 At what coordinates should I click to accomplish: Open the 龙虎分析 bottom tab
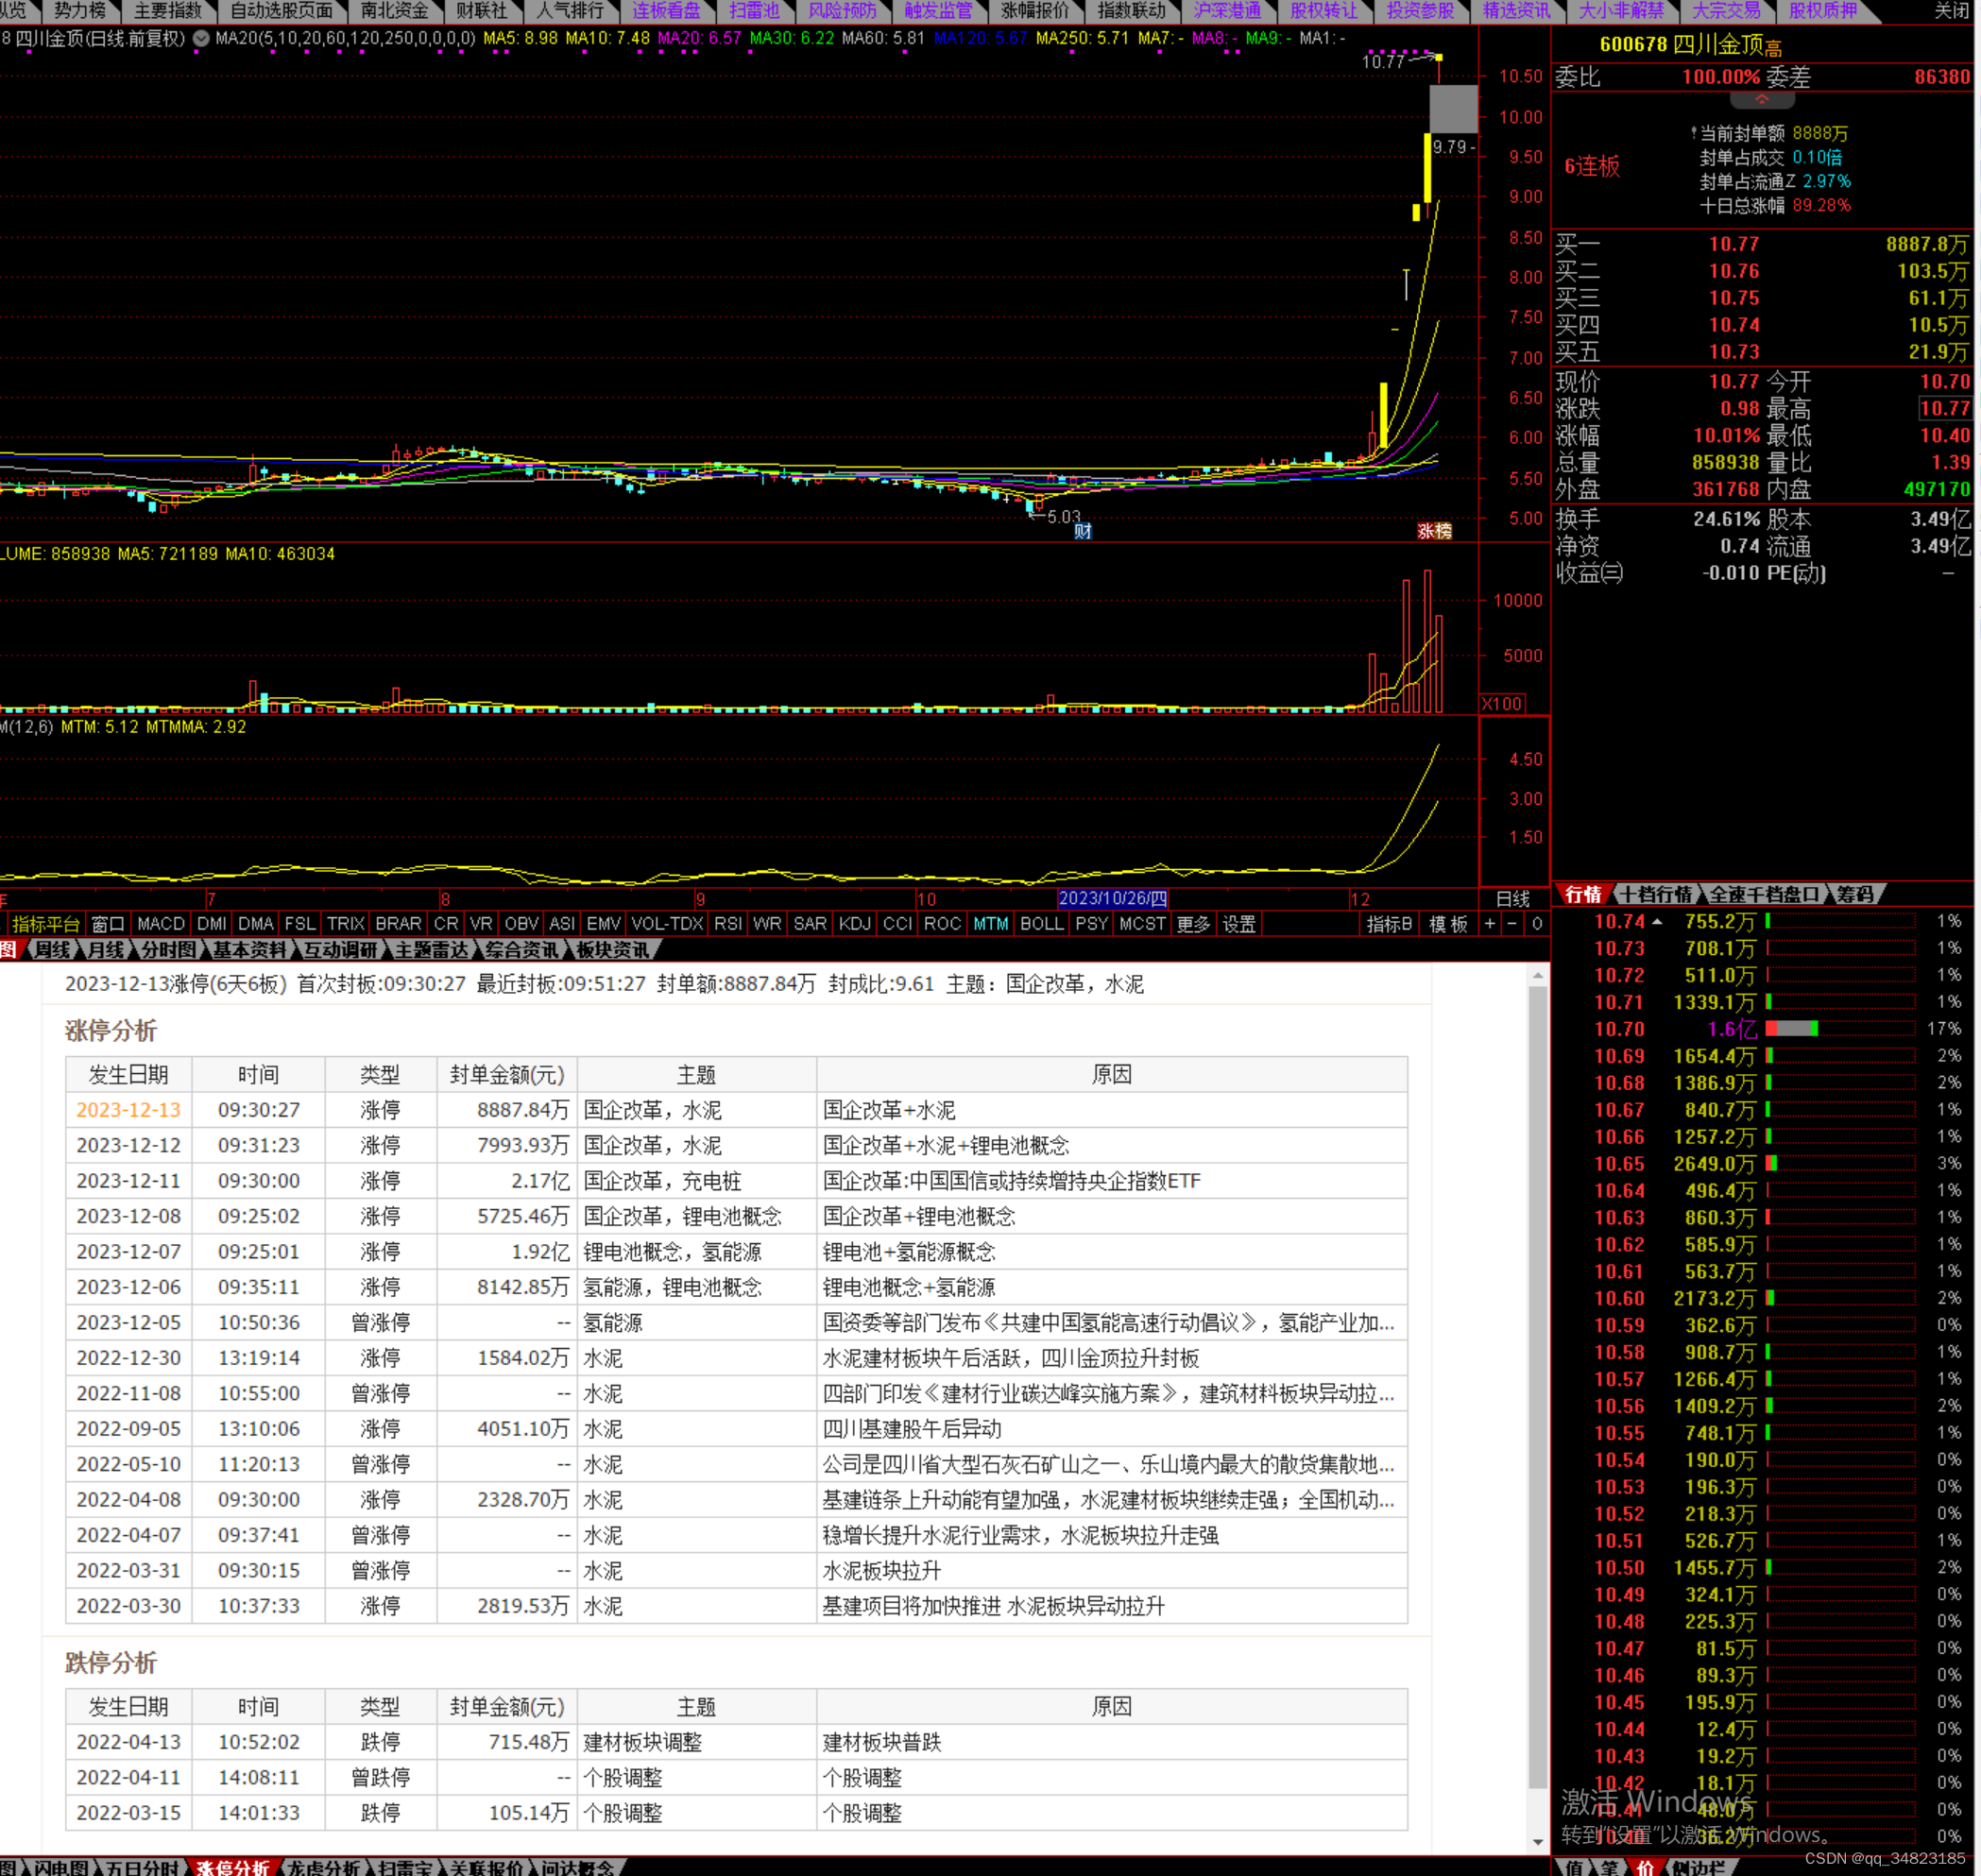pyautogui.click(x=323, y=1867)
